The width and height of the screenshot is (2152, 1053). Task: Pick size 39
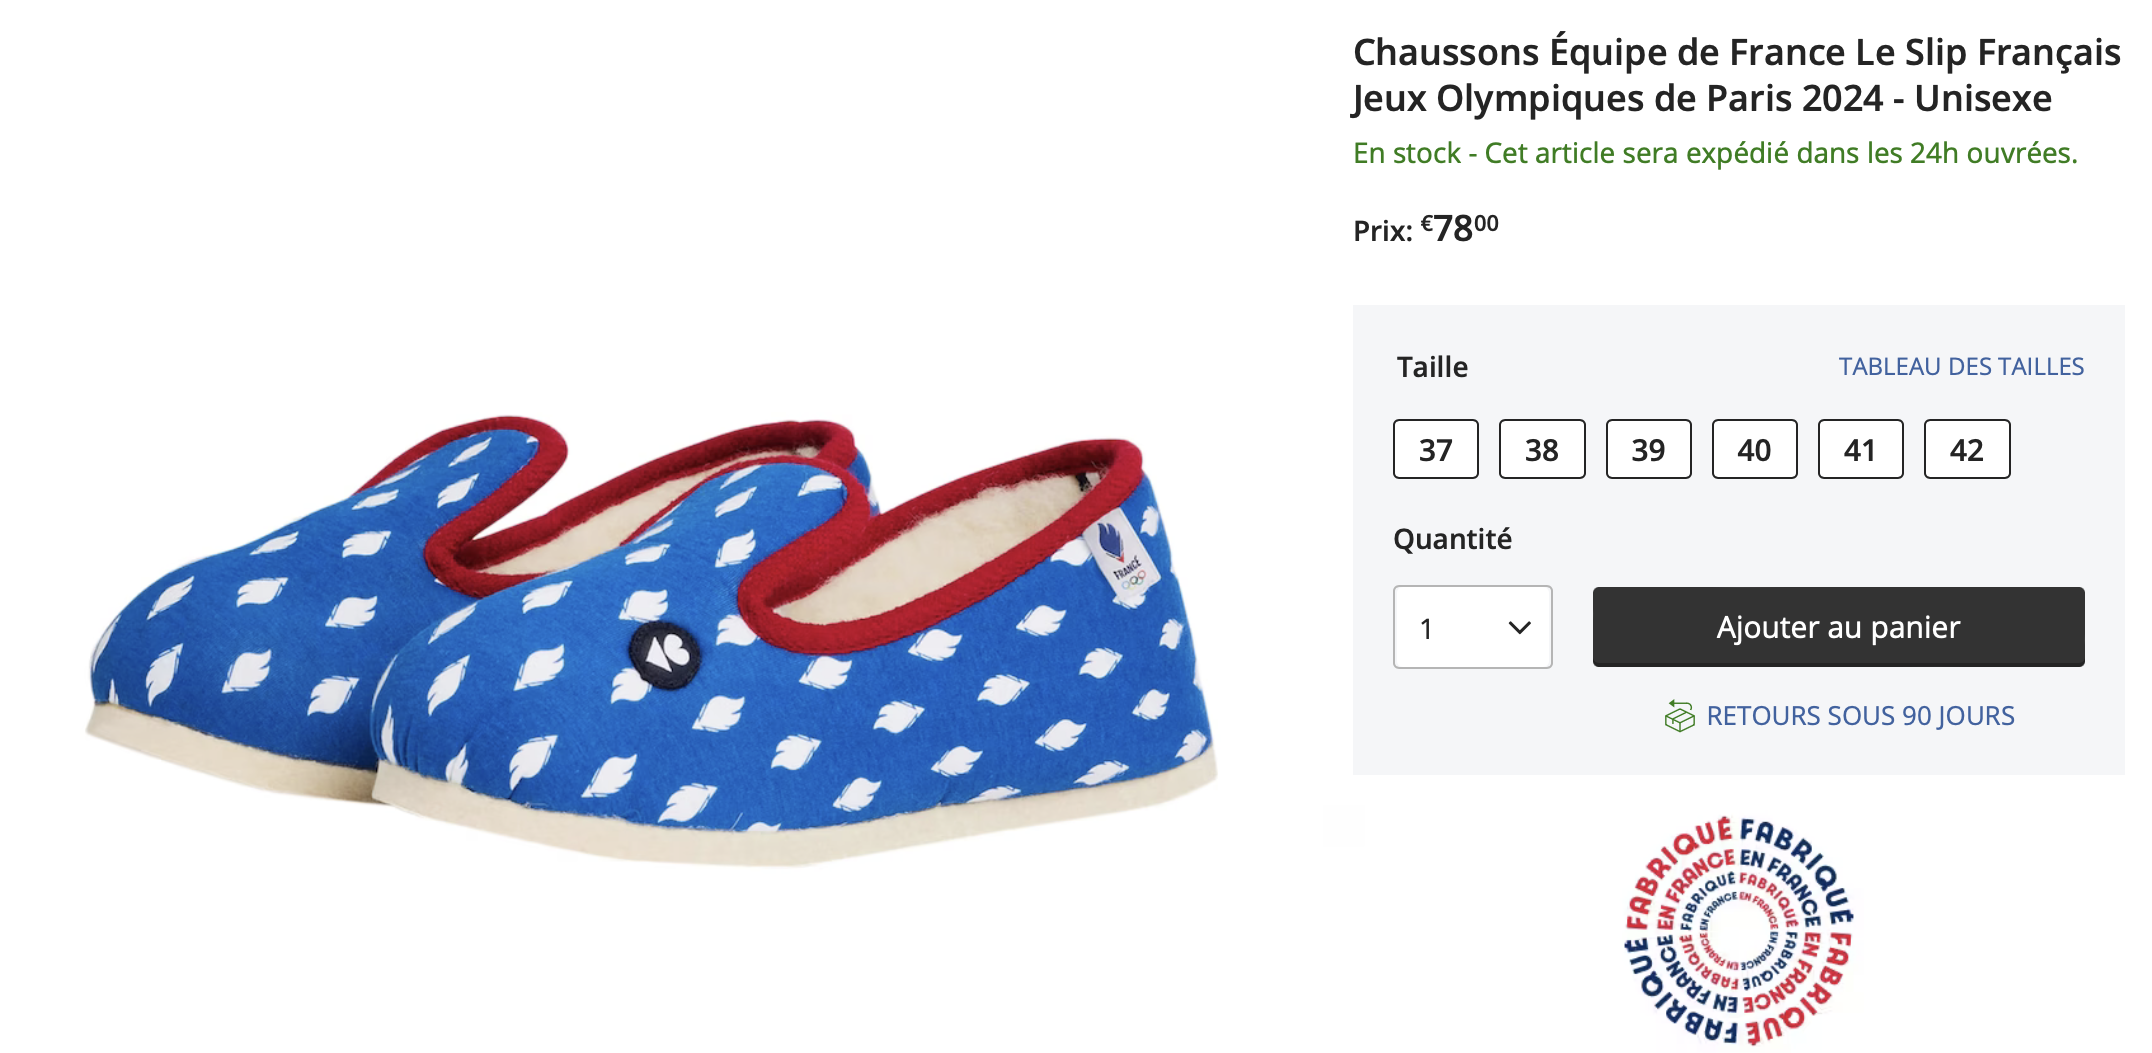point(1648,450)
